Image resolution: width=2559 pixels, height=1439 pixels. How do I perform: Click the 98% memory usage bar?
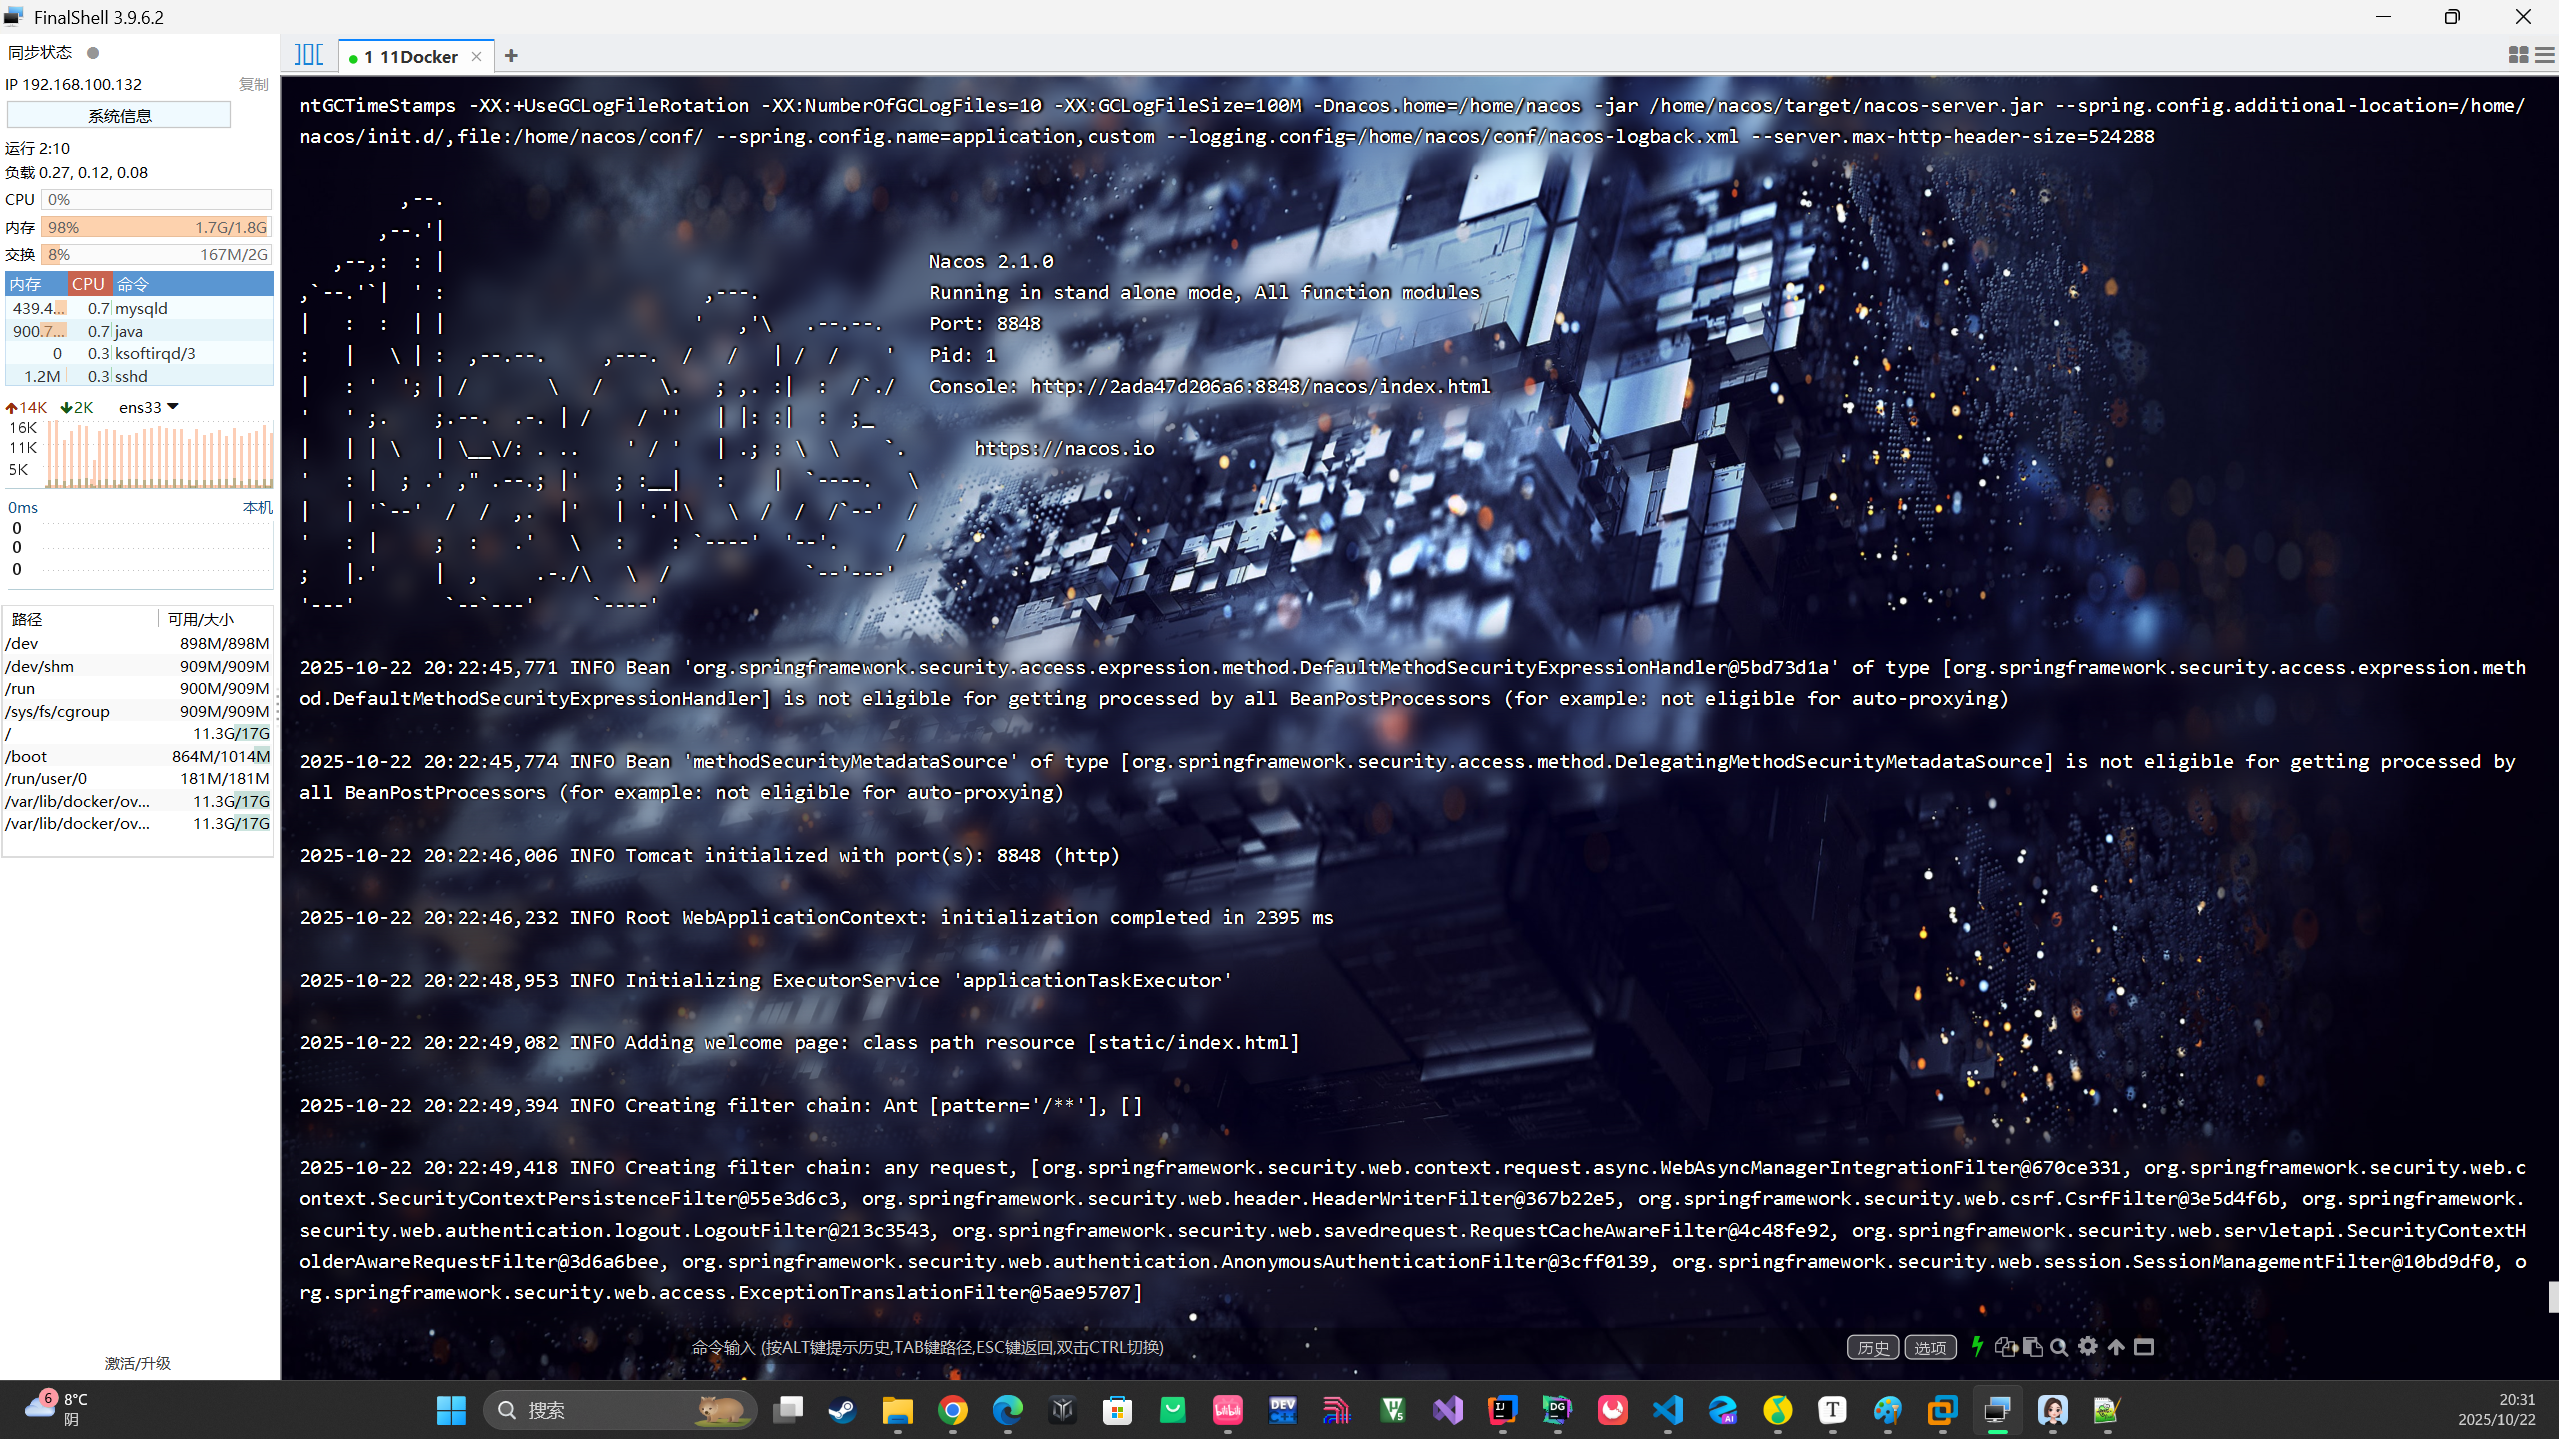click(155, 227)
